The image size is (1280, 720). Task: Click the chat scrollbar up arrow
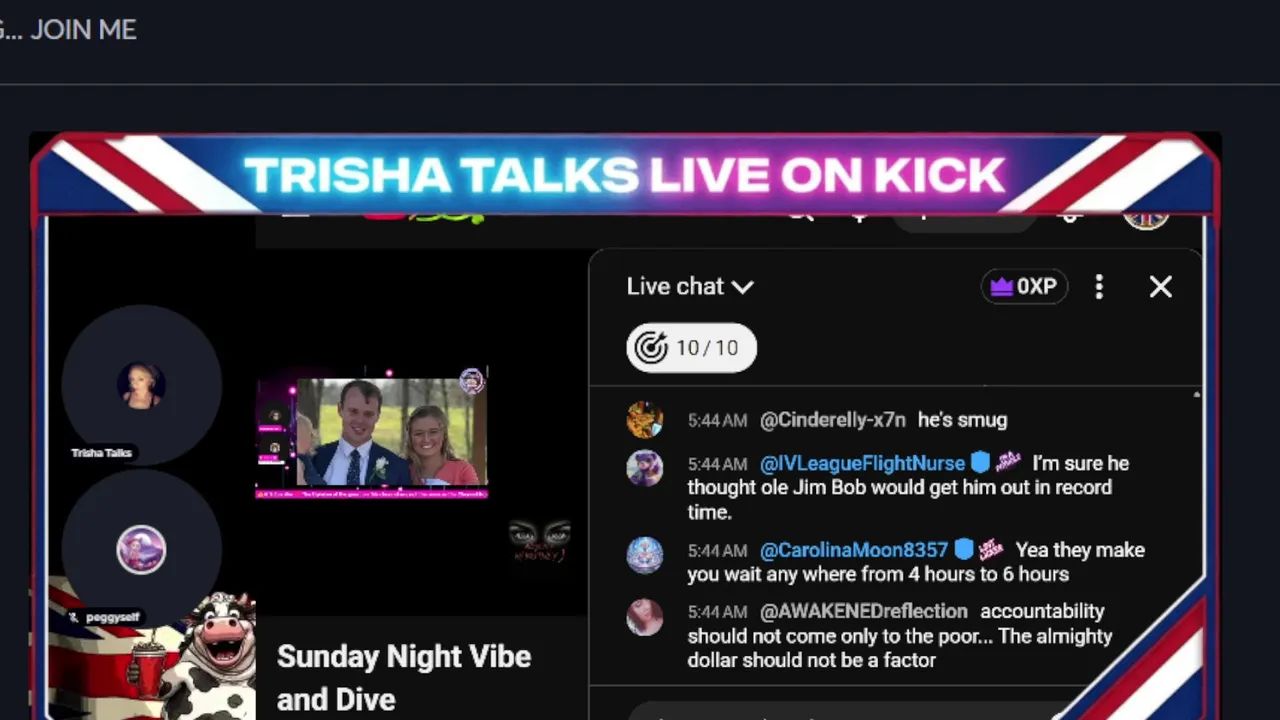click(x=1197, y=396)
